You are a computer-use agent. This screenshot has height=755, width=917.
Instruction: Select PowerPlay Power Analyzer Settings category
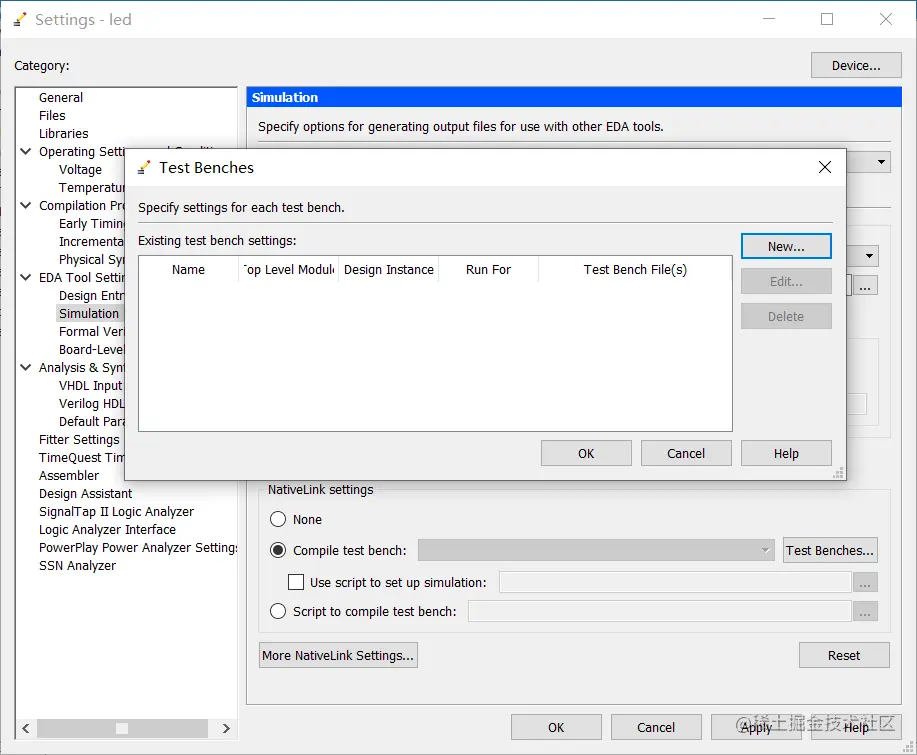click(x=138, y=548)
